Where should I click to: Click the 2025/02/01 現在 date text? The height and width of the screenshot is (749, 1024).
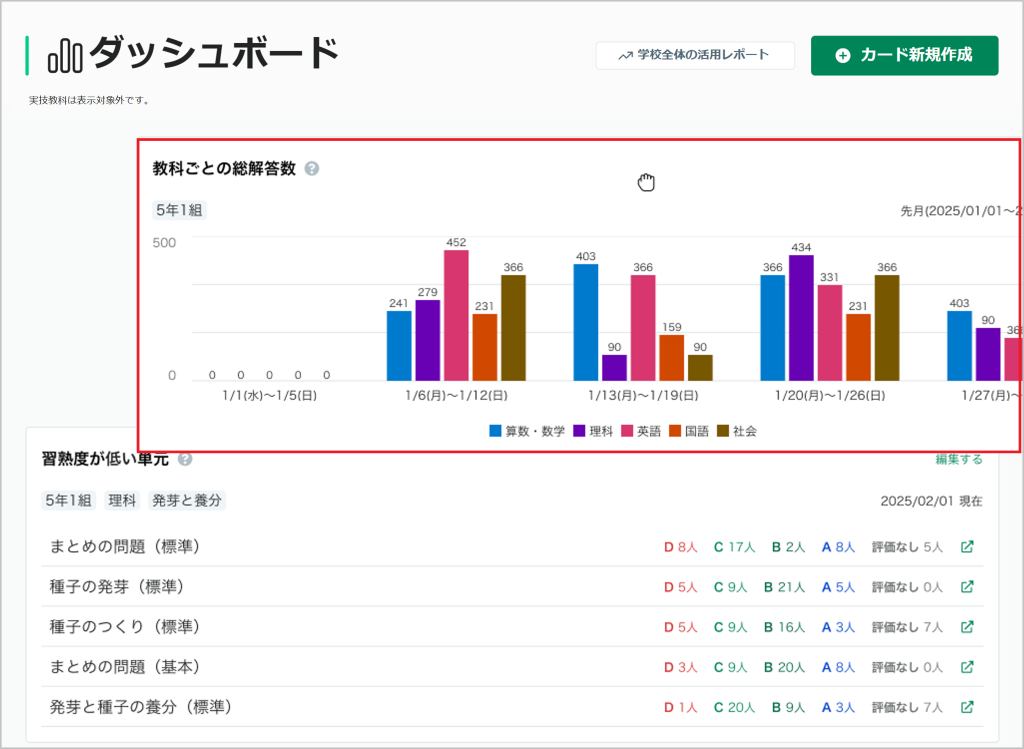point(931,501)
